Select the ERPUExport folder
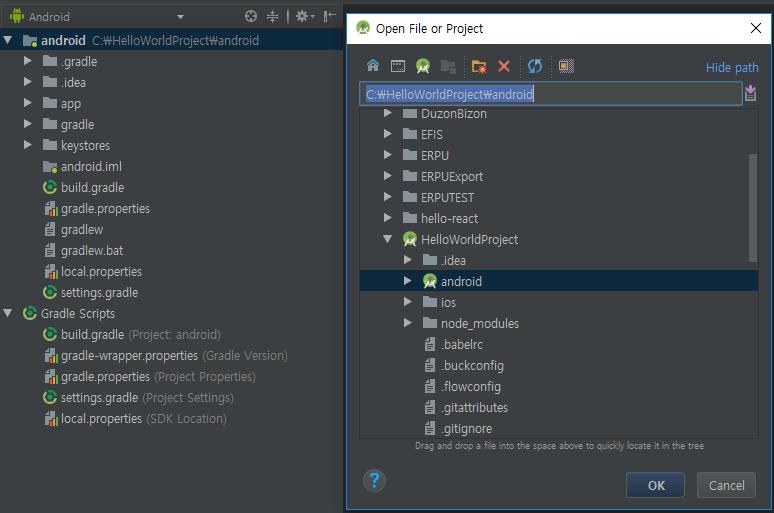Viewport: 774px width, 513px height. point(443,176)
